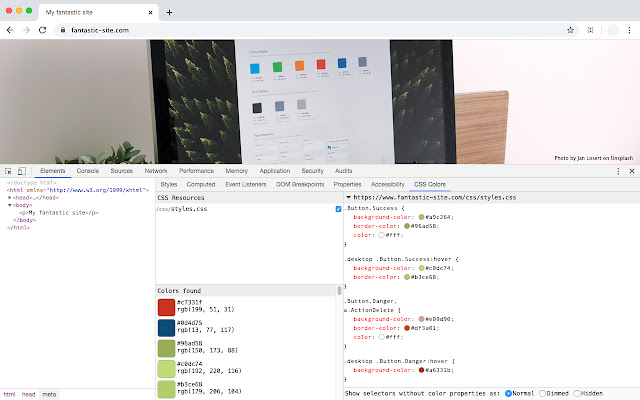Click the Colors found list scrollbar

[x=339, y=290]
